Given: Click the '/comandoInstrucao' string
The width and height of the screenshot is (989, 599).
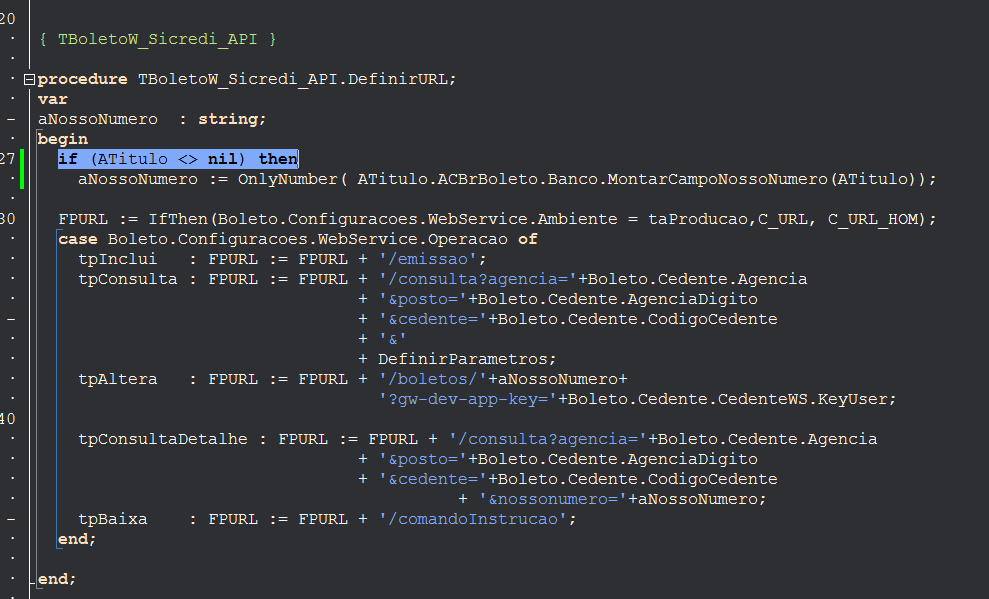Looking at the screenshot, I should 477,519.
